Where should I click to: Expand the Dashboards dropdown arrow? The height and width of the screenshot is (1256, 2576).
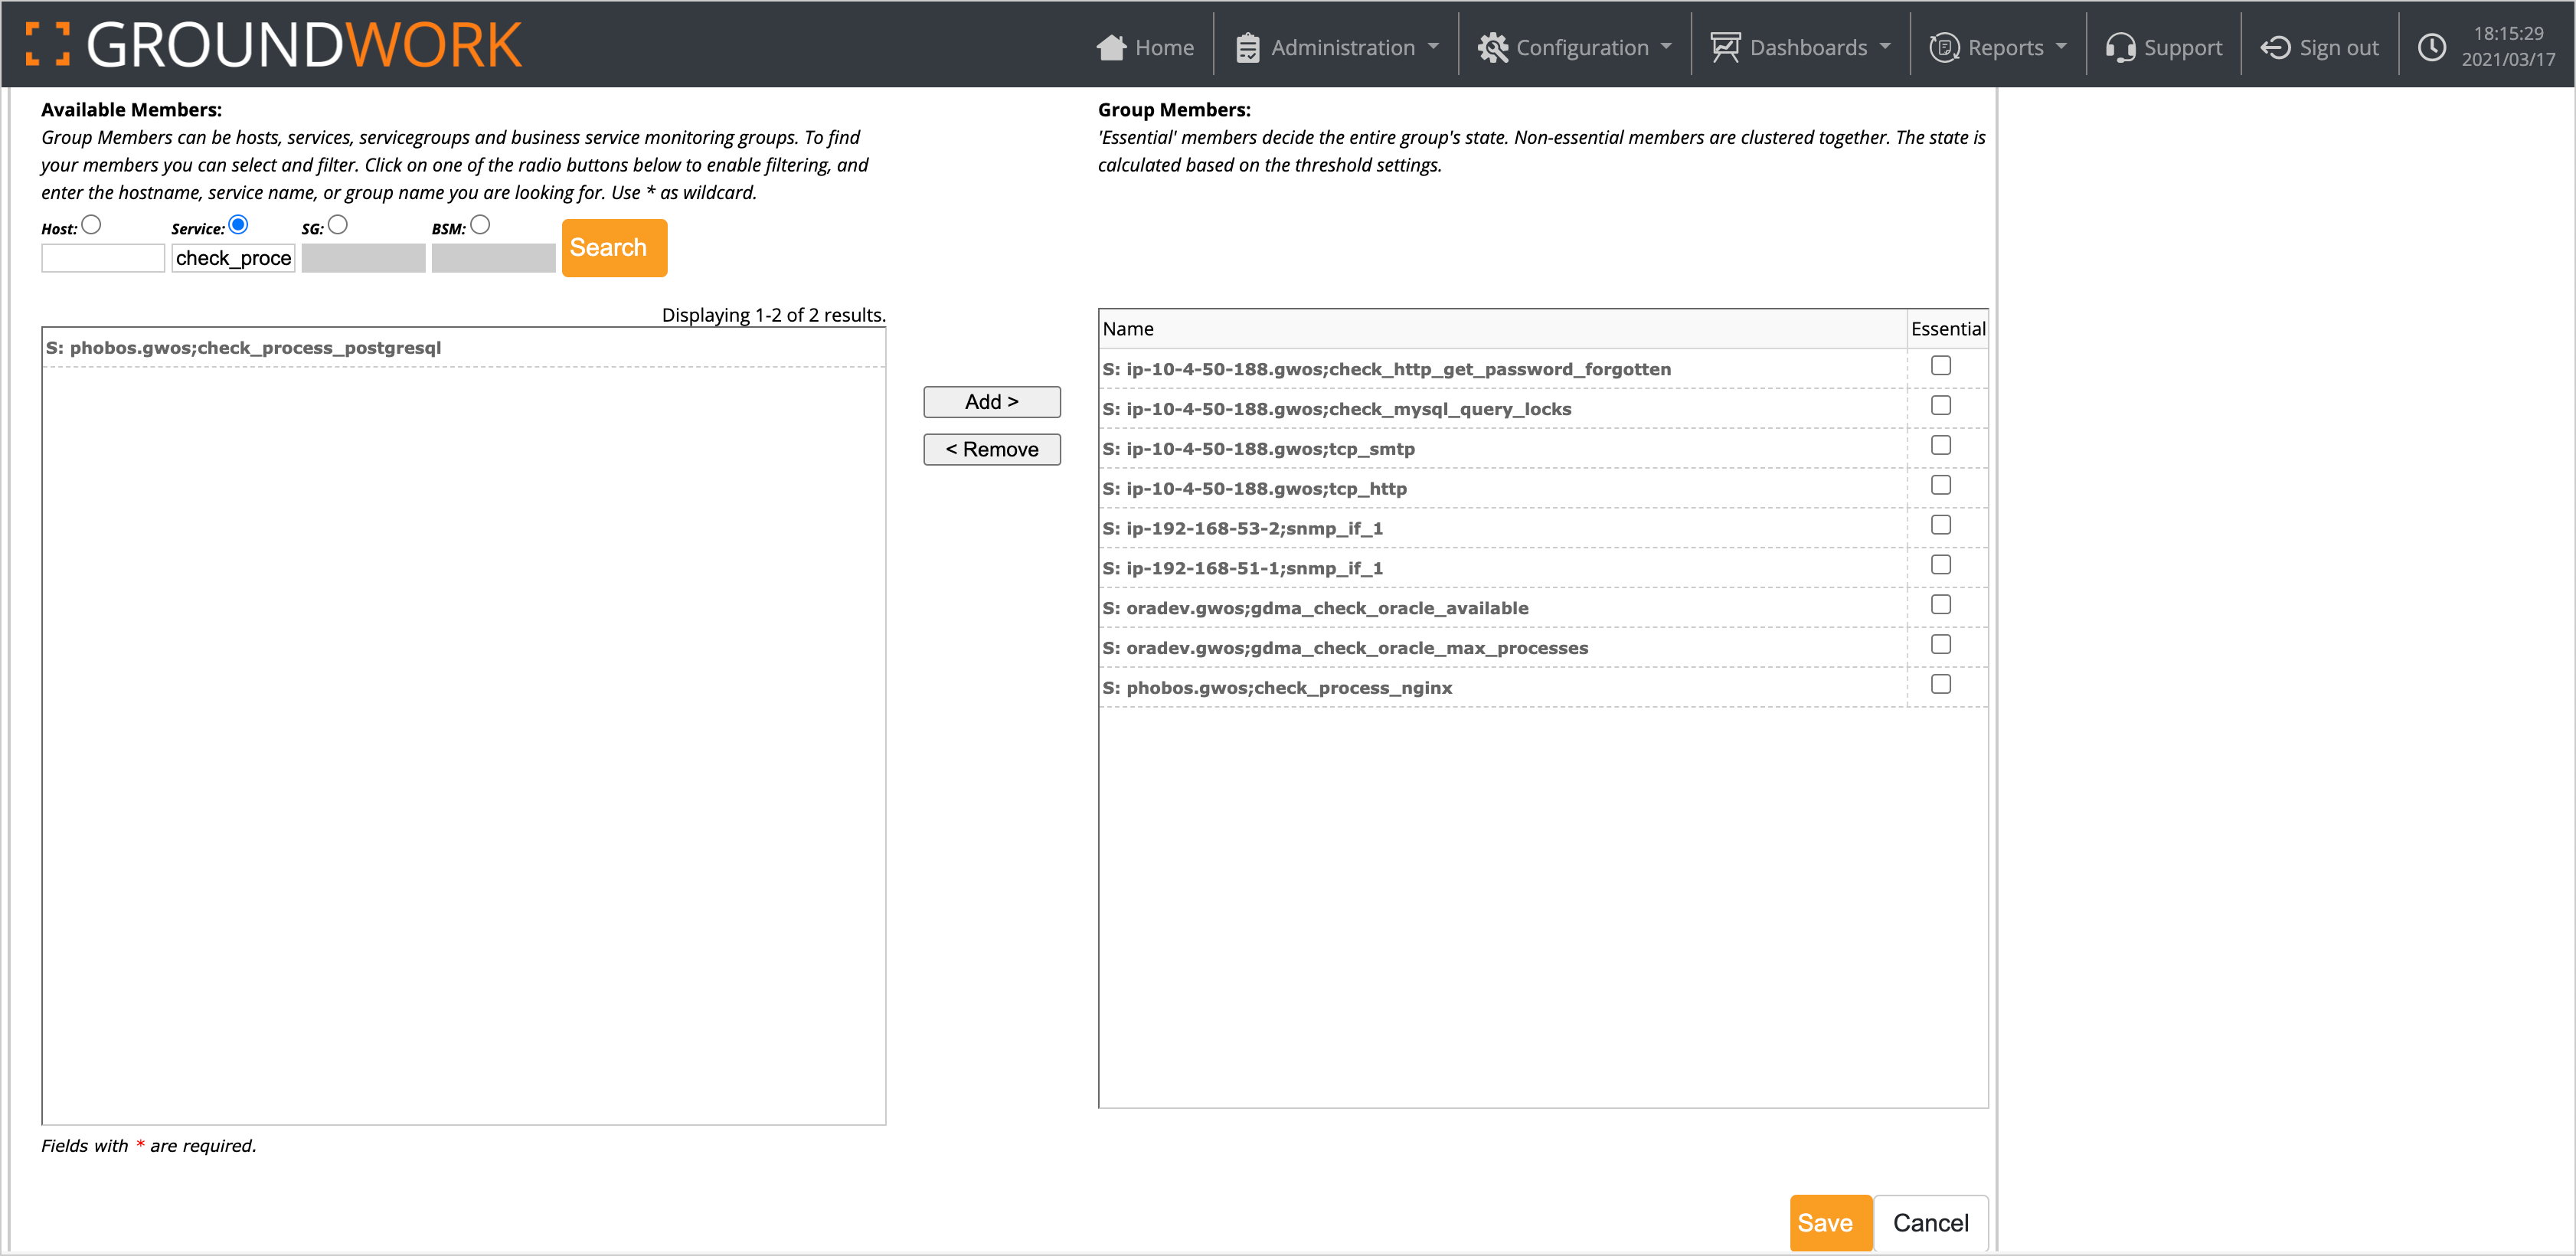[x=1885, y=47]
